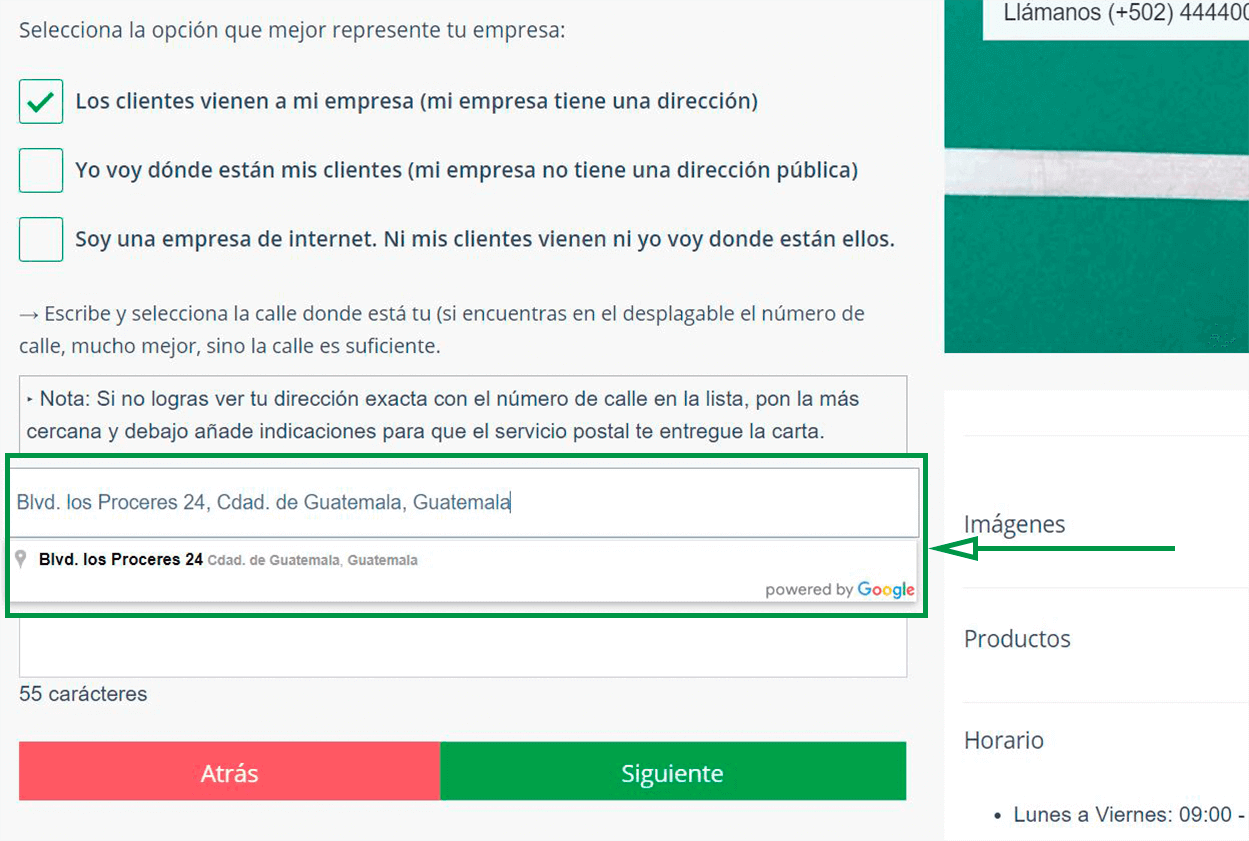Open the Imágenes section

tap(1015, 524)
